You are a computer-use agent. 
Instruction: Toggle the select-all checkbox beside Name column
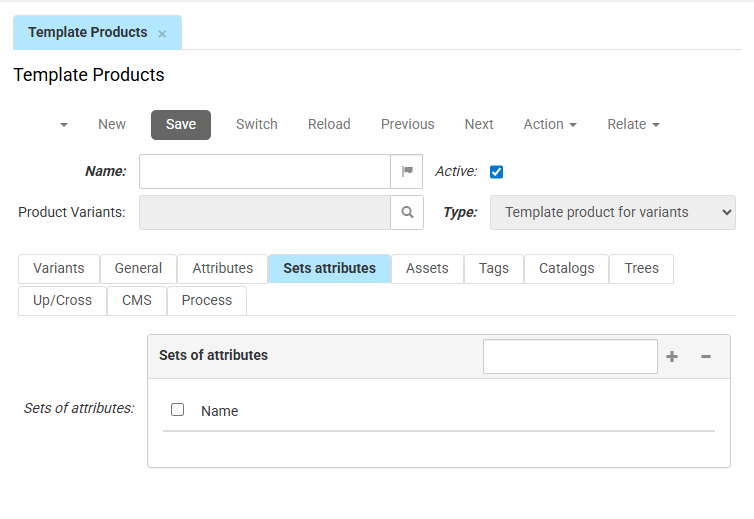[x=177, y=410]
